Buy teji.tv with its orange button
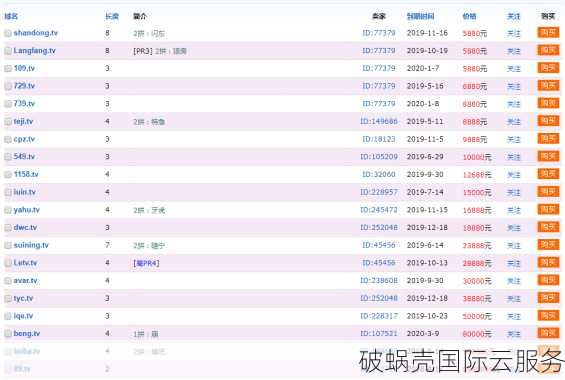 tap(548, 121)
